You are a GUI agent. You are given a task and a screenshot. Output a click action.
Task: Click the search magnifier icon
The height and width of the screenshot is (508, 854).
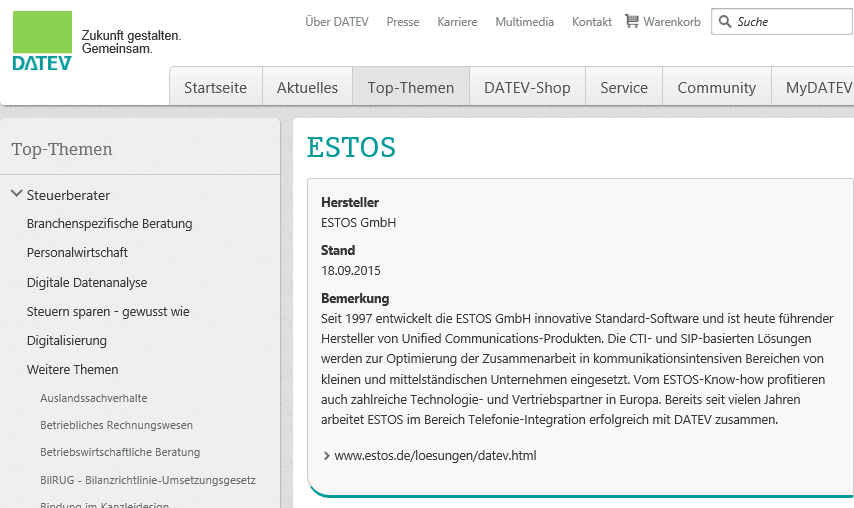click(725, 22)
